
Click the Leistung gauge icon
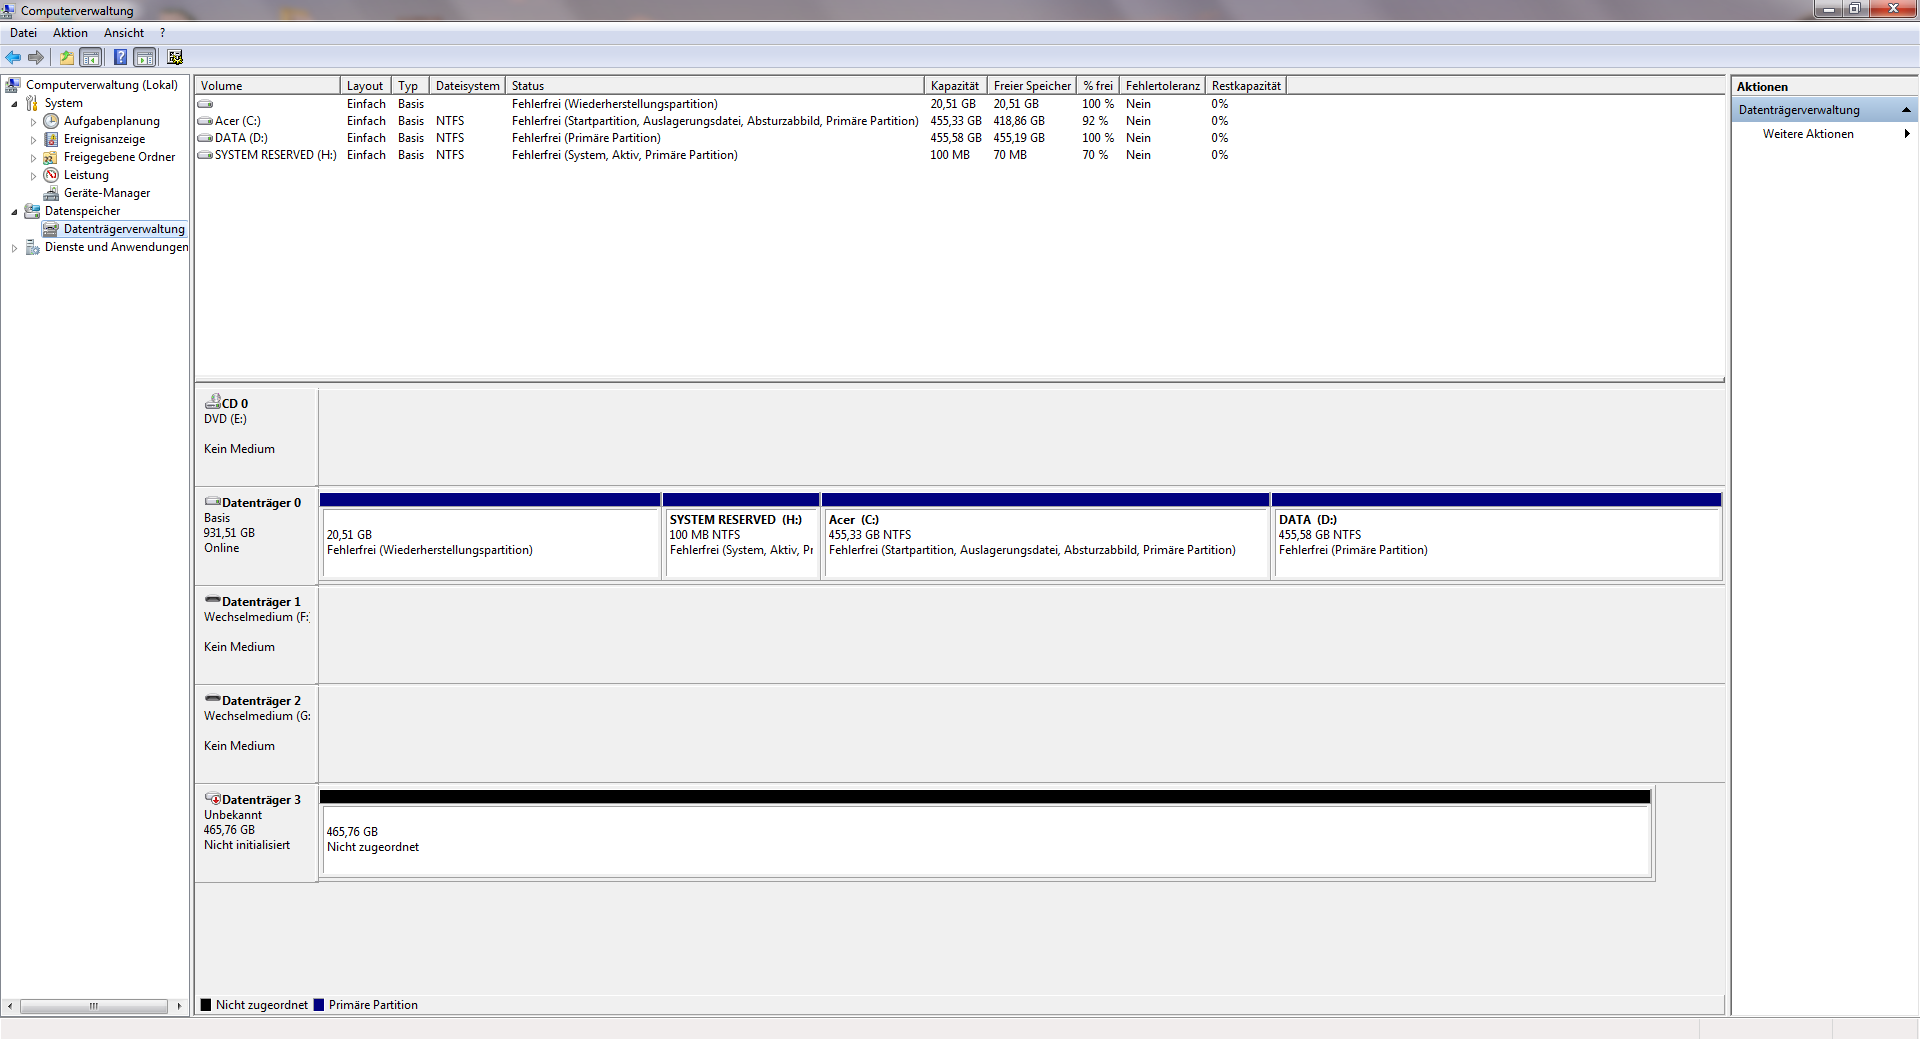coord(51,175)
